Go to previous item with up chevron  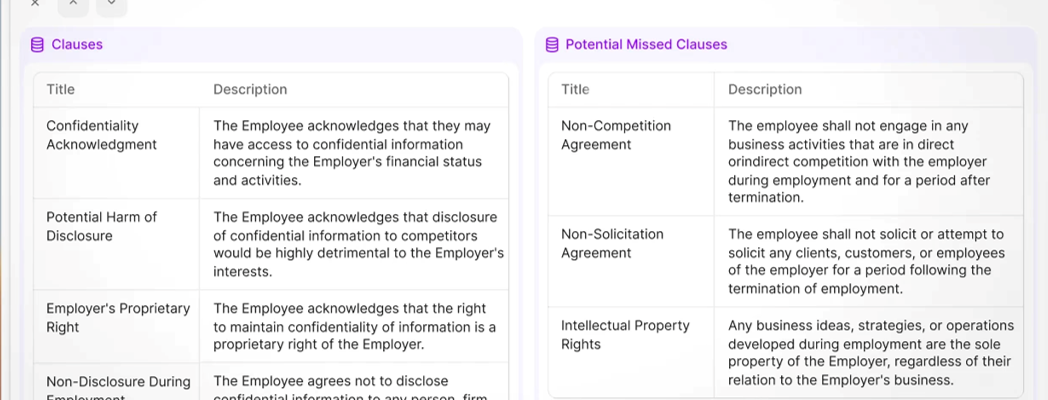click(x=73, y=3)
